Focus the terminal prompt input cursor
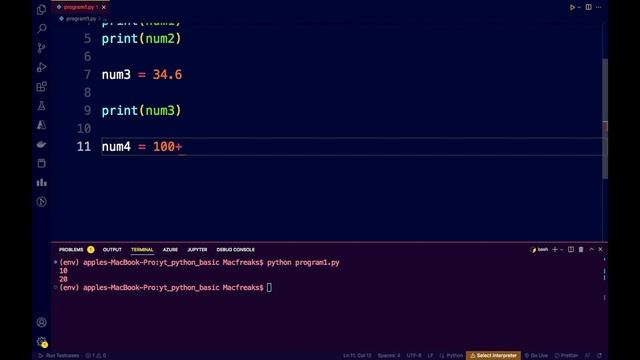This screenshot has height=360, width=640. (x=269, y=288)
